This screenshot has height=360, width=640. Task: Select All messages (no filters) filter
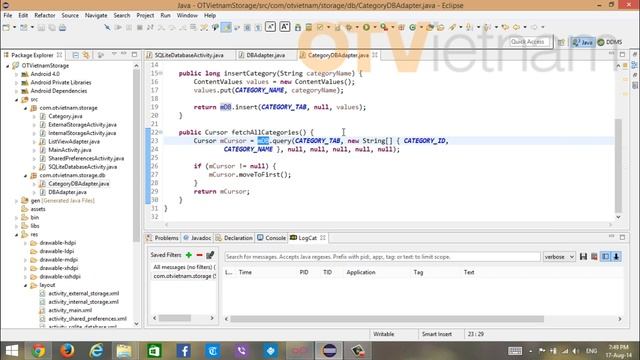tap(184, 267)
